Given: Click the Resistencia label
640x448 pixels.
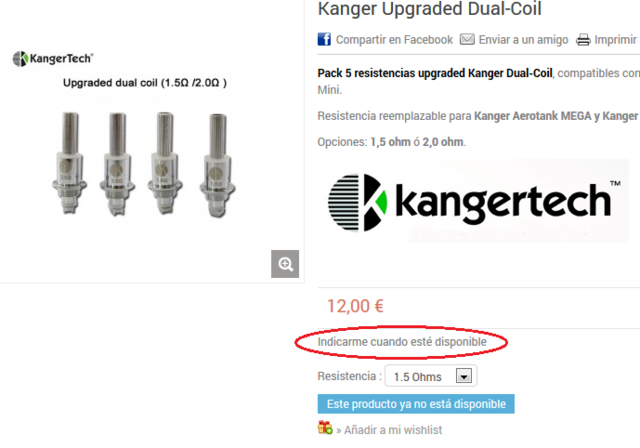Looking at the screenshot, I should (x=349, y=376).
